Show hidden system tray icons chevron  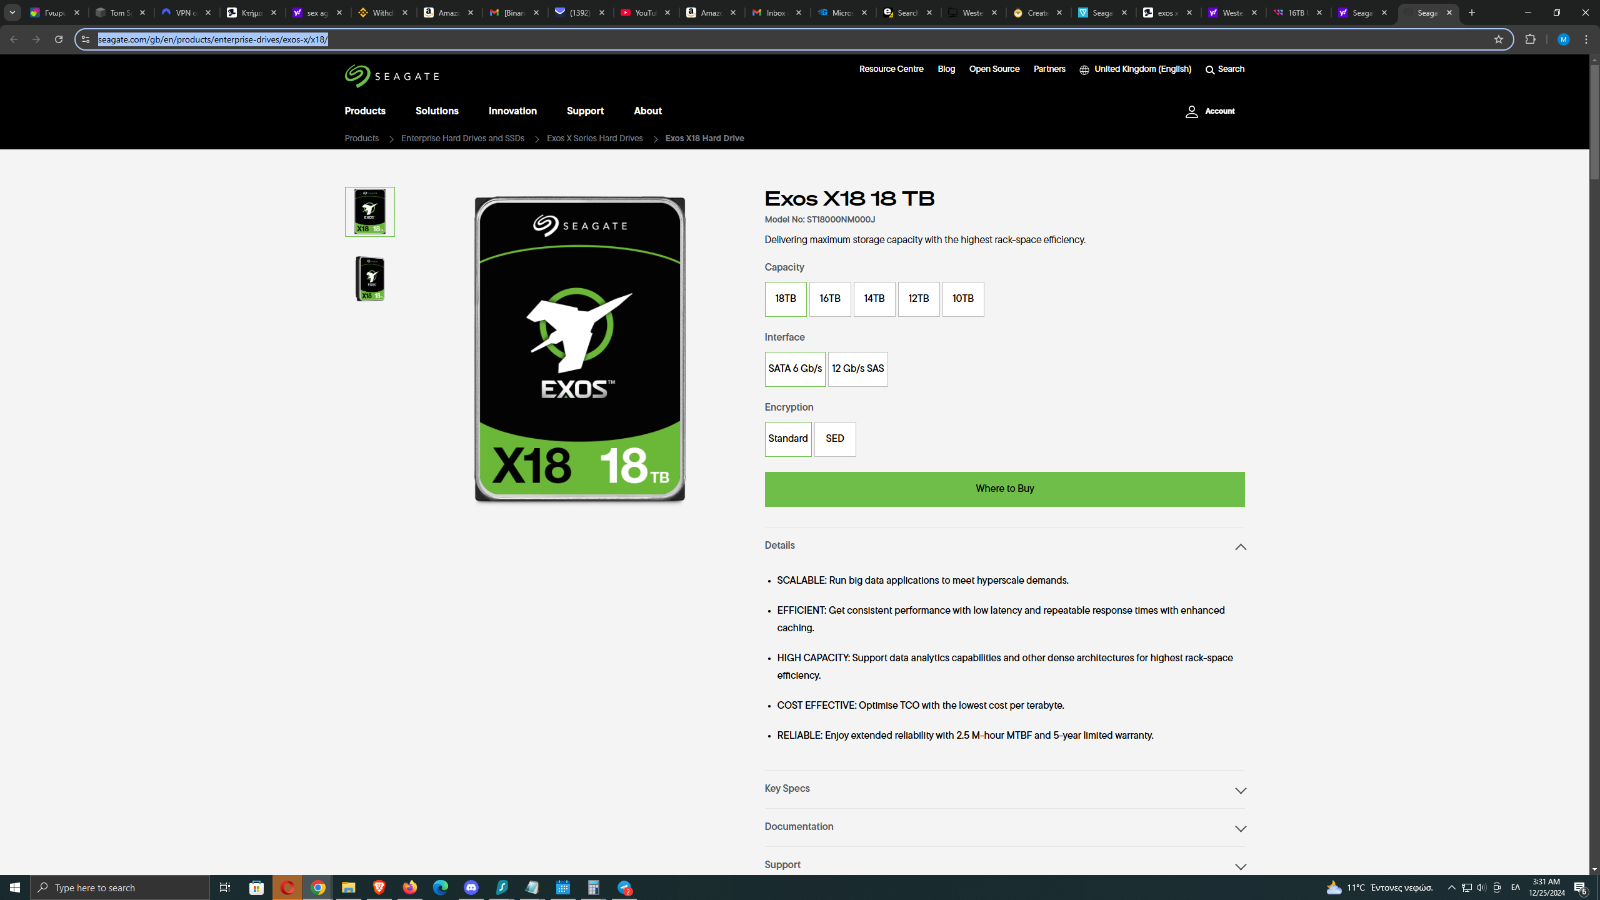pyautogui.click(x=1451, y=888)
